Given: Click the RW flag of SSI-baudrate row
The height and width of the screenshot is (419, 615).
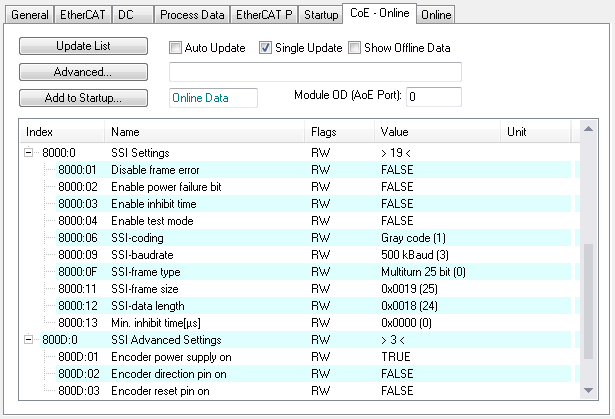Looking at the screenshot, I should point(320,255).
